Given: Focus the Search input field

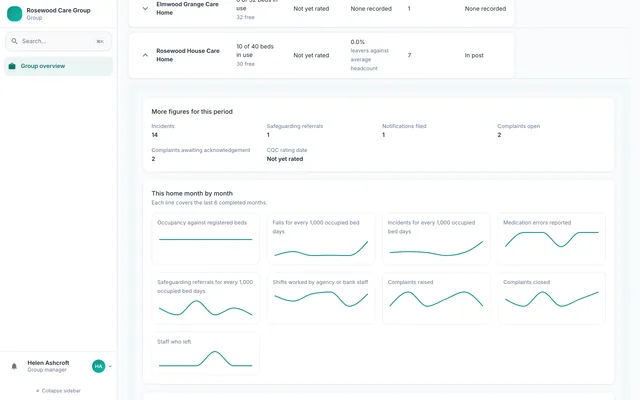Looking at the screenshot, I should (58, 41).
